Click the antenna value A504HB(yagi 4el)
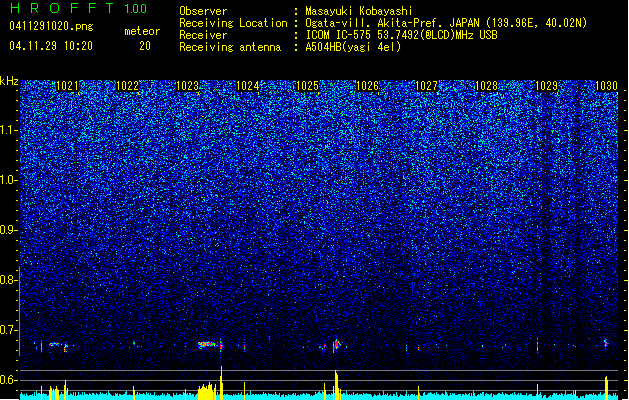The image size is (629, 400). pyautogui.click(x=353, y=47)
